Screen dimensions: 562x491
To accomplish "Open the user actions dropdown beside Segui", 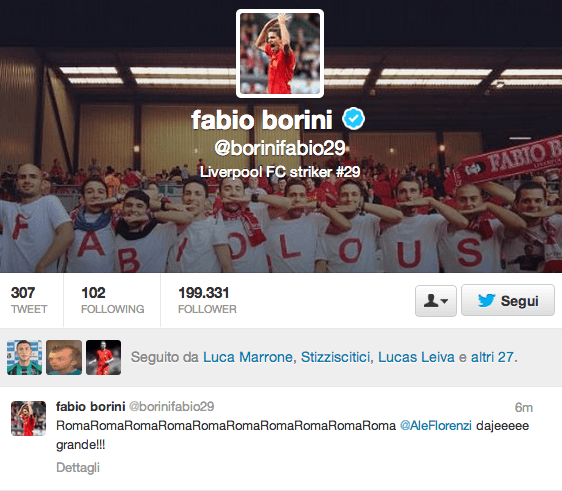I will (x=435, y=301).
